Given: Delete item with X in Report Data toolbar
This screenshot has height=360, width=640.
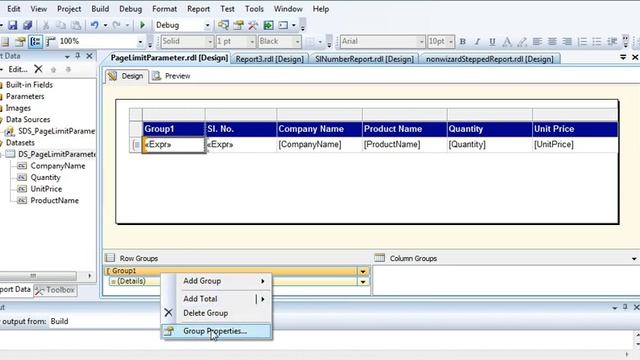Looking at the screenshot, I should pos(38,69).
